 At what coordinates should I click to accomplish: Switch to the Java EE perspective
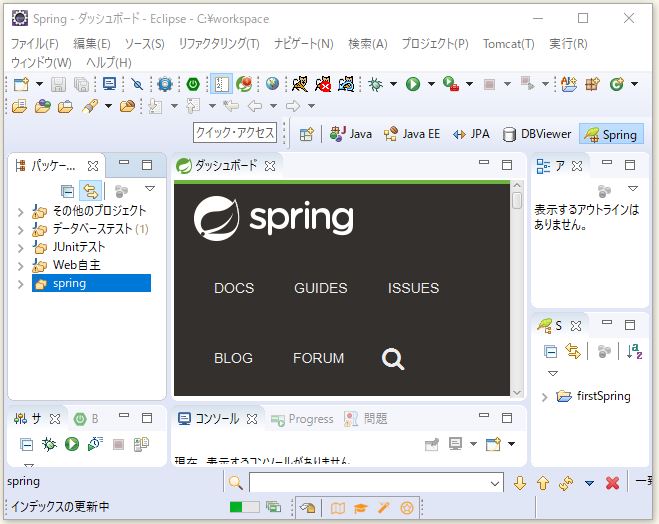coord(411,134)
